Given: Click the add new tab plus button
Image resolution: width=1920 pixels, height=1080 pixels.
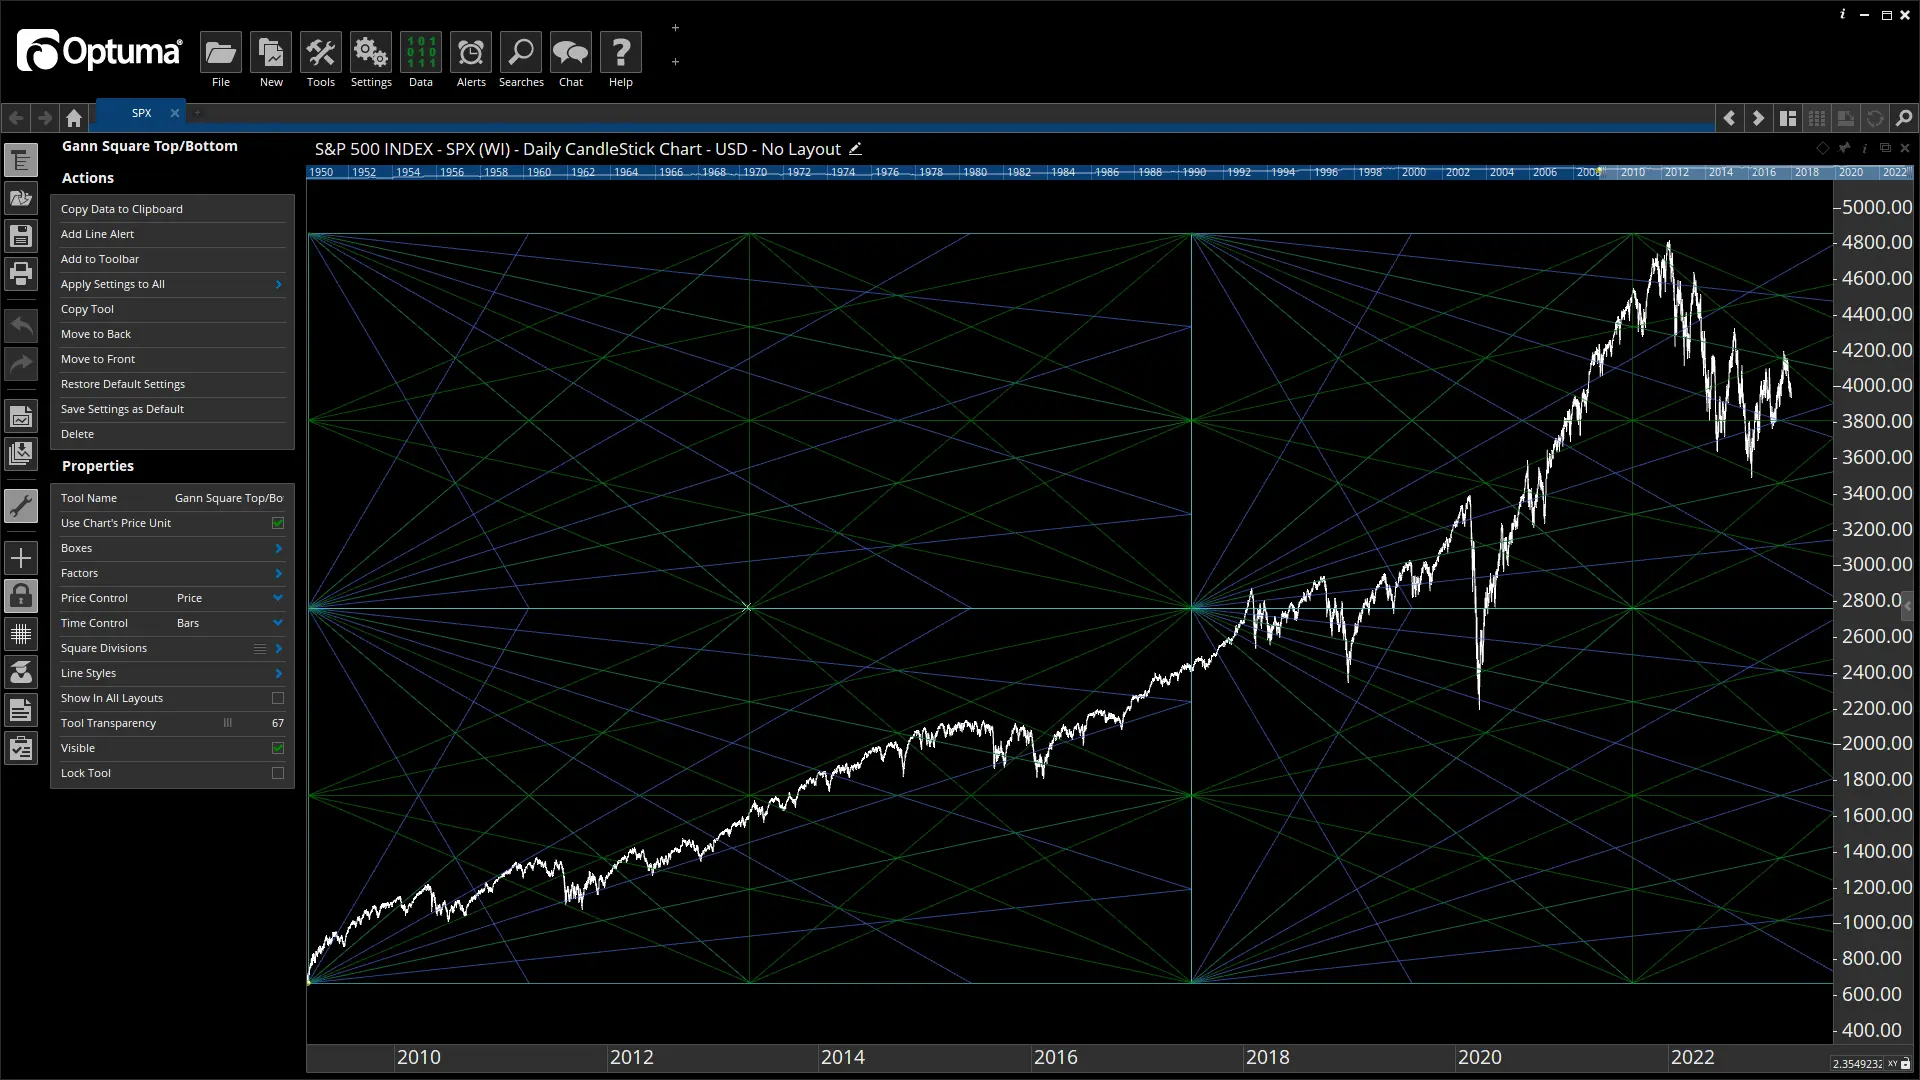Looking at the screenshot, I should click(197, 113).
